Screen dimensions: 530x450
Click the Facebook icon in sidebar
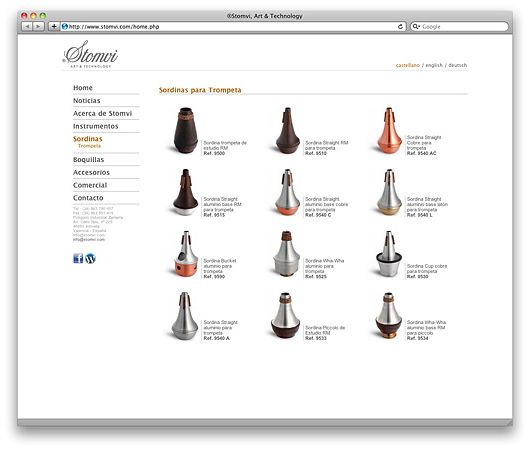(x=78, y=258)
